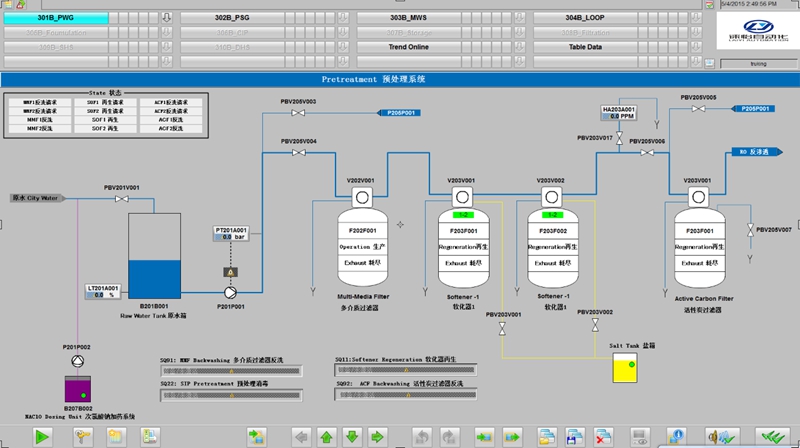Toggle valve PBV205V007 beside carbon filter
The image size is (800, 448).
click(750, 229)
